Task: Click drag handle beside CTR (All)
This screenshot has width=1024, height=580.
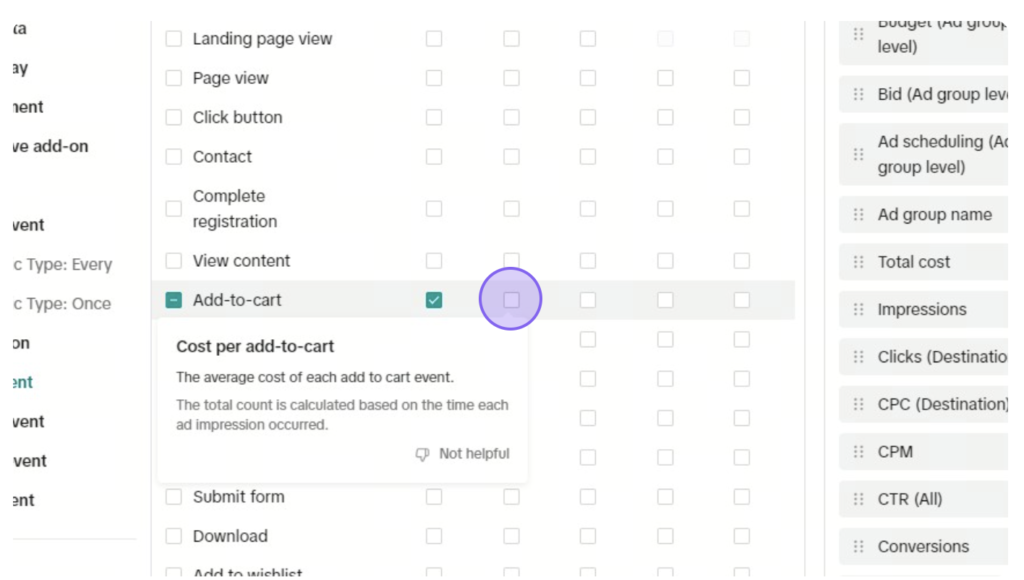Action: pyautogui.click(x=858, y=499)
